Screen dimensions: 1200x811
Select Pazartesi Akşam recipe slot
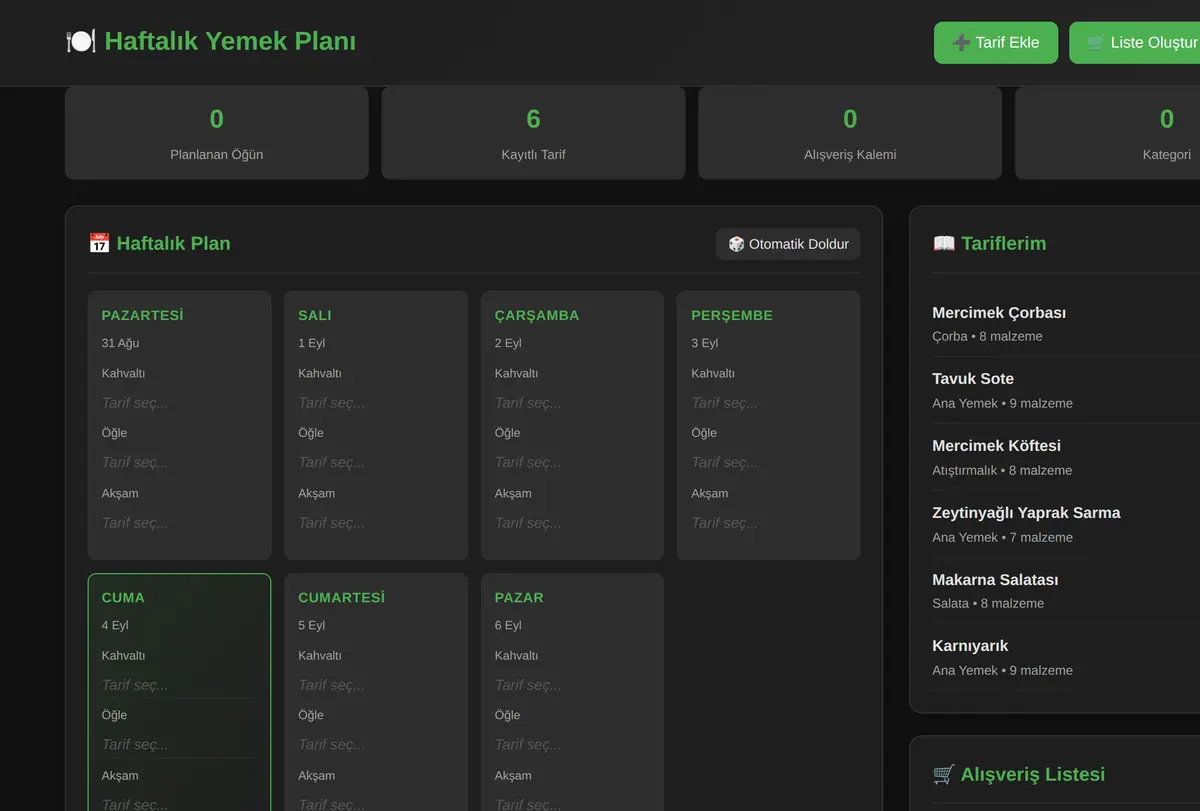click(x=179, y=522)
